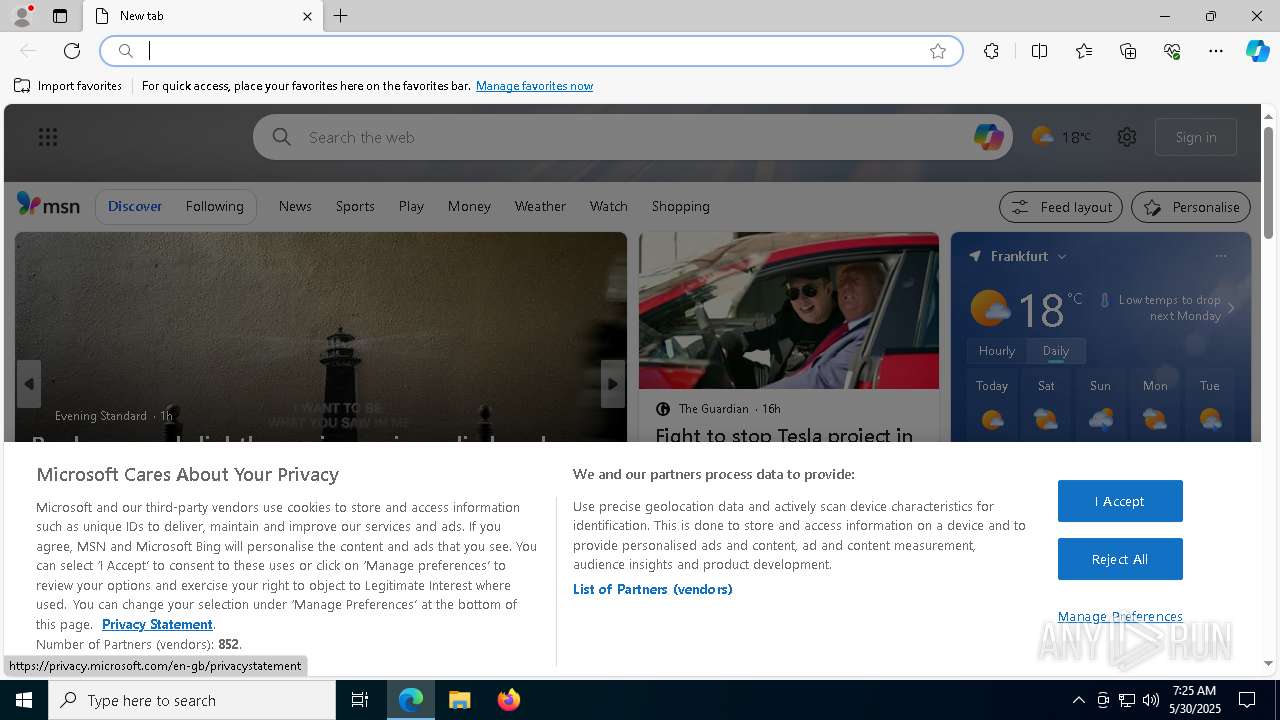Select Sun forecast day
1280x720 pixels.
[x=1100, y=405]
